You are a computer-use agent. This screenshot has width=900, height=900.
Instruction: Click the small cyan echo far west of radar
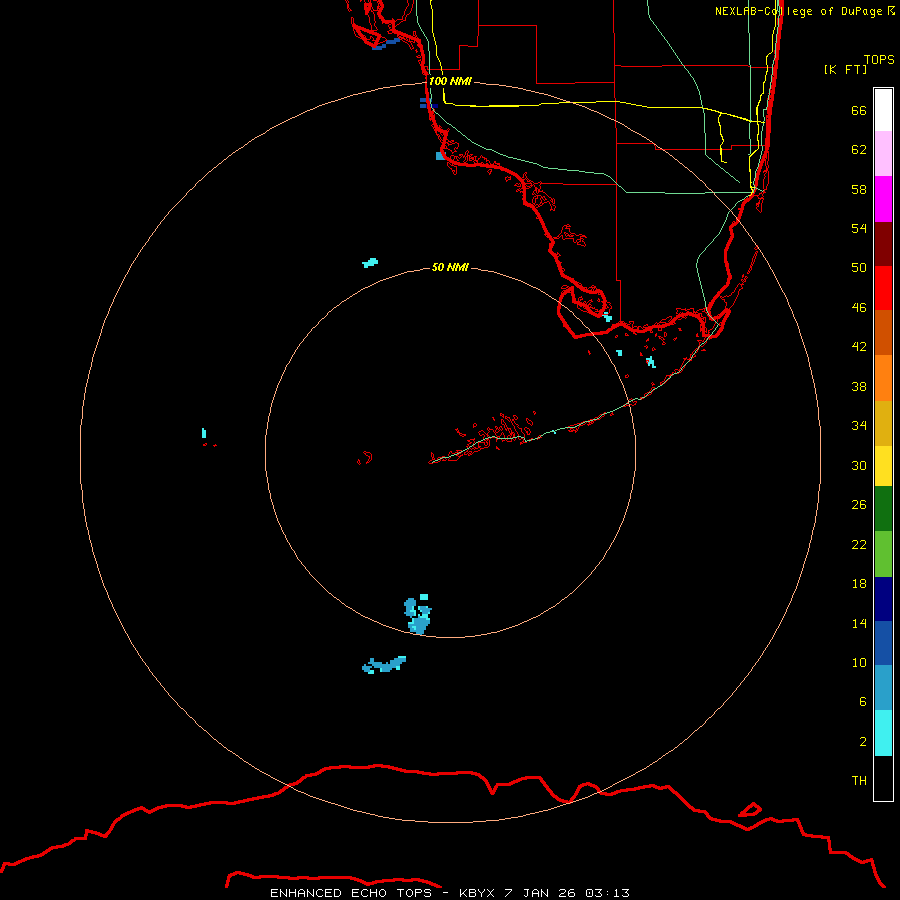coord(204,433)
